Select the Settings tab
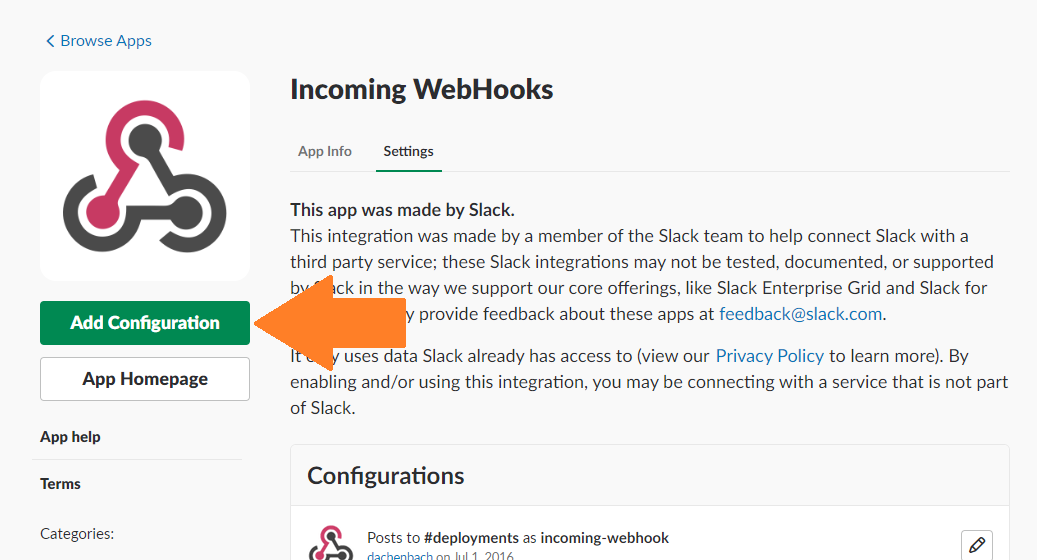The width and height of the screenshot is (1037, 560). click(408, 151)
